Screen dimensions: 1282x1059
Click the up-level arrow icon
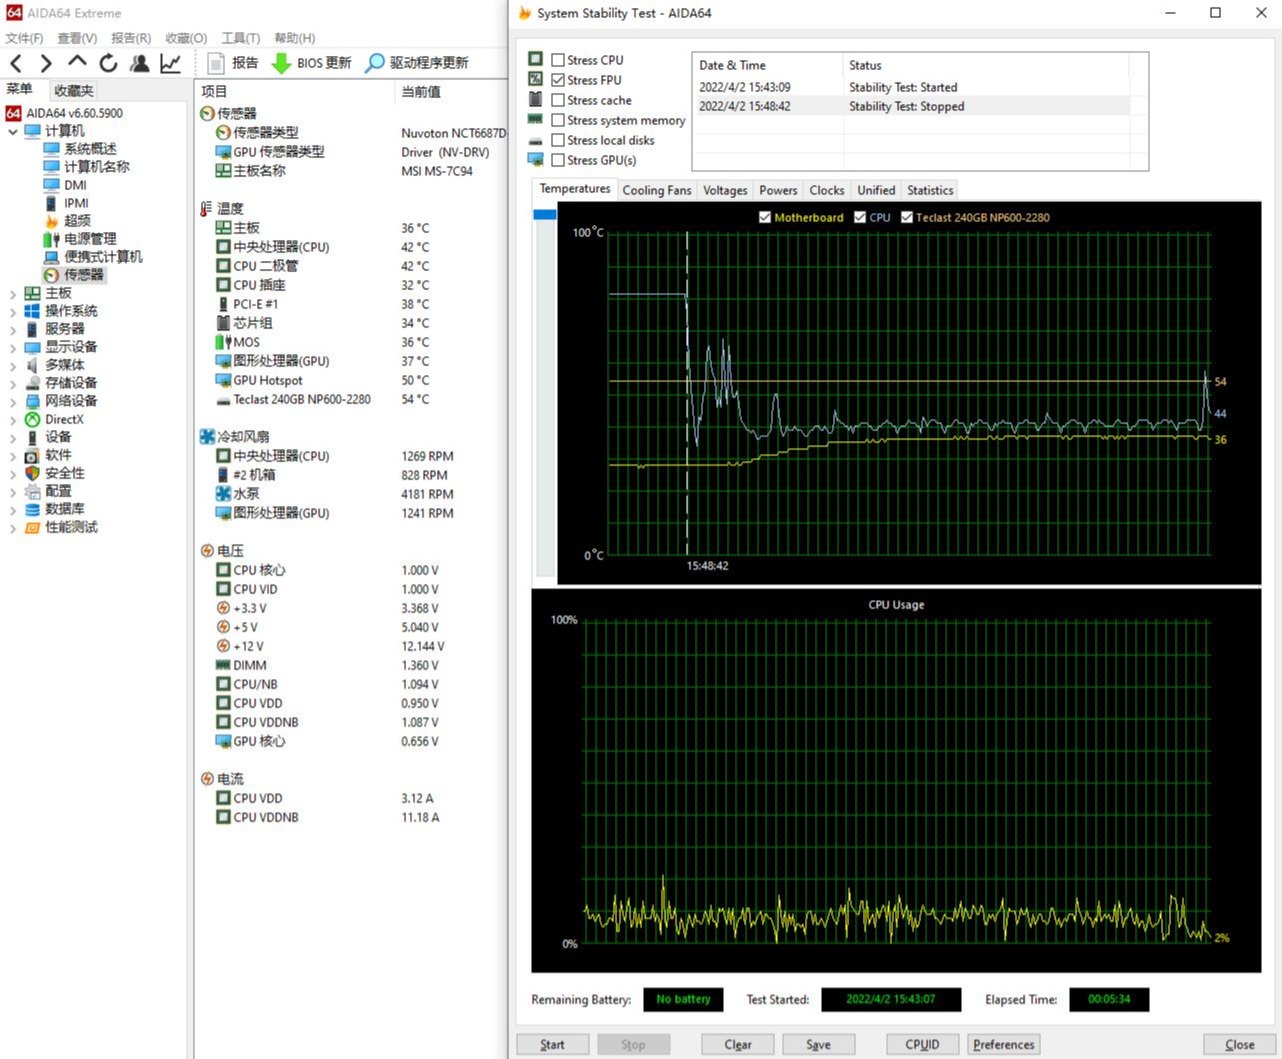(77, 62)
